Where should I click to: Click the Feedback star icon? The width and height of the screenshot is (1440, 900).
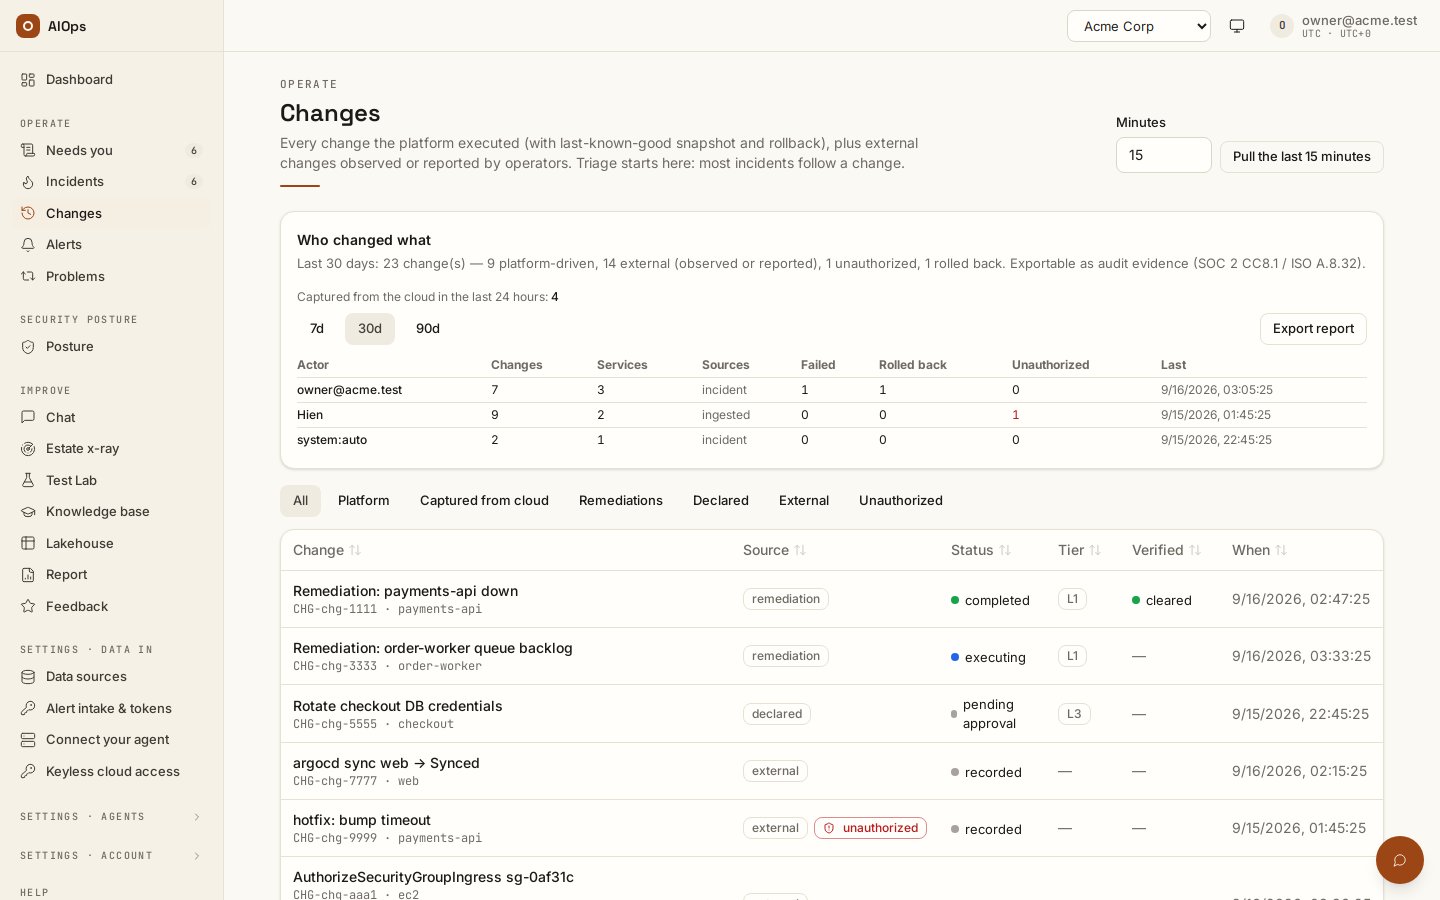point(28,607)
